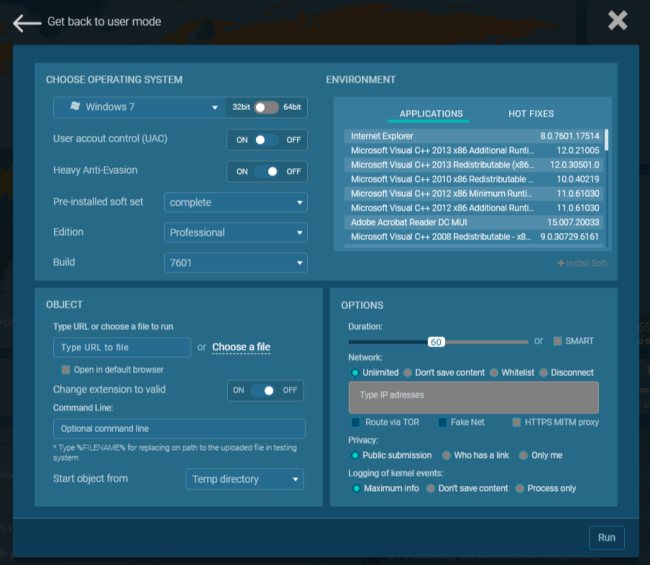Click the Type IP adresses field
Viewport: 650px width, 565px height.
[473, 398]
